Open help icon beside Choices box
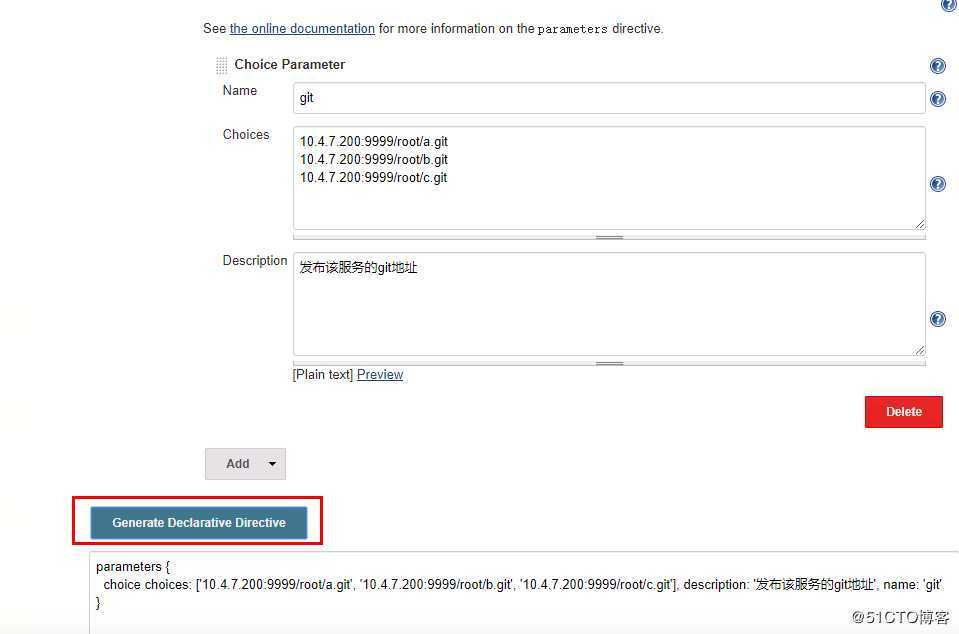The height and width of the screenshot is (634, 959). [938, 184]
